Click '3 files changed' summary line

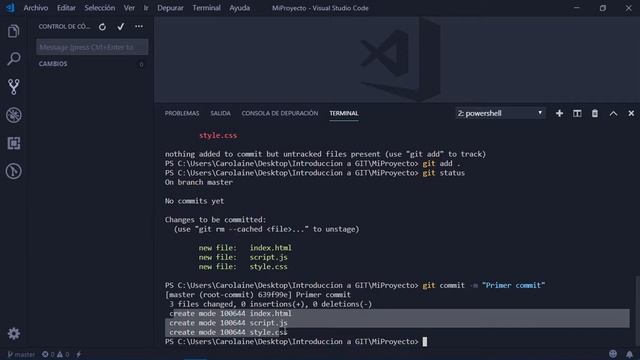click(x=270, y=304)
